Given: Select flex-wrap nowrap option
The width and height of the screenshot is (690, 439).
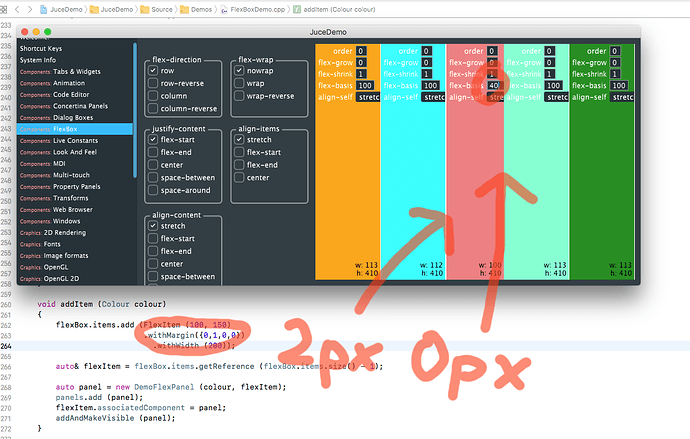Looking at the screenshot, I should pos(254,70).
